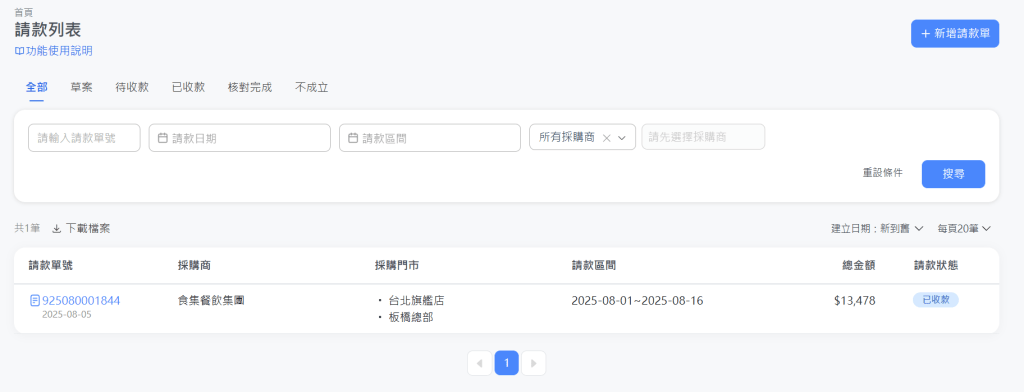Open request number 925080001844
This screenshot has height=392, width=1024.
[81, 301]
